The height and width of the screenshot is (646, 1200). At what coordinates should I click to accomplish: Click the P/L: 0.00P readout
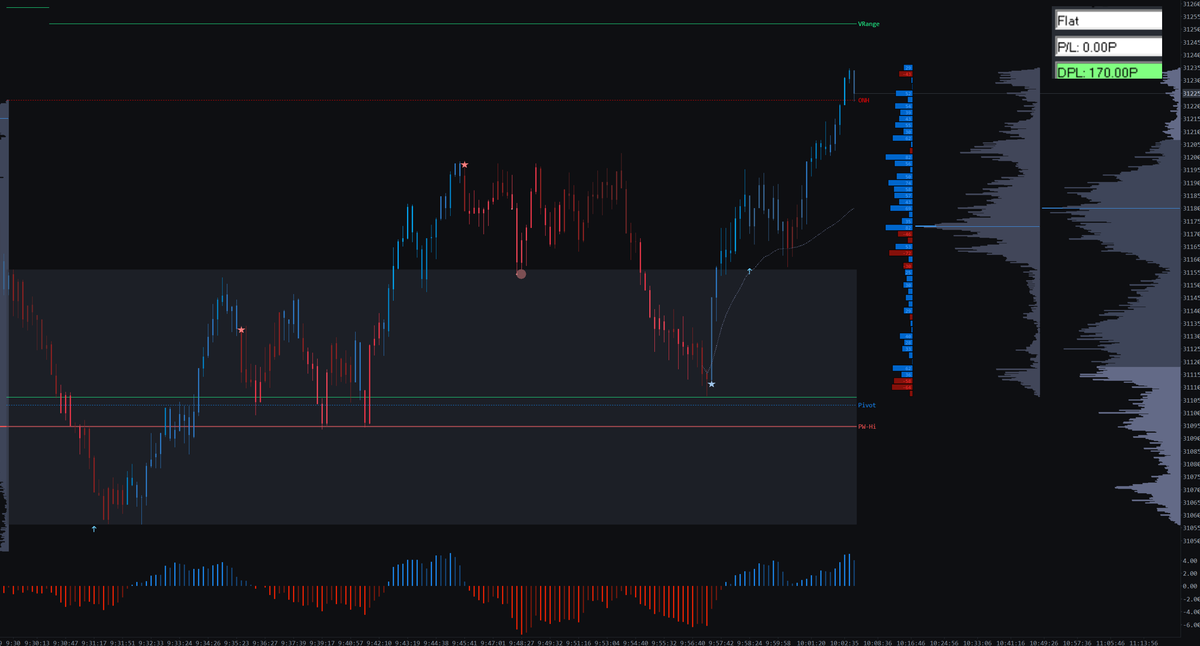point(1108,46)
